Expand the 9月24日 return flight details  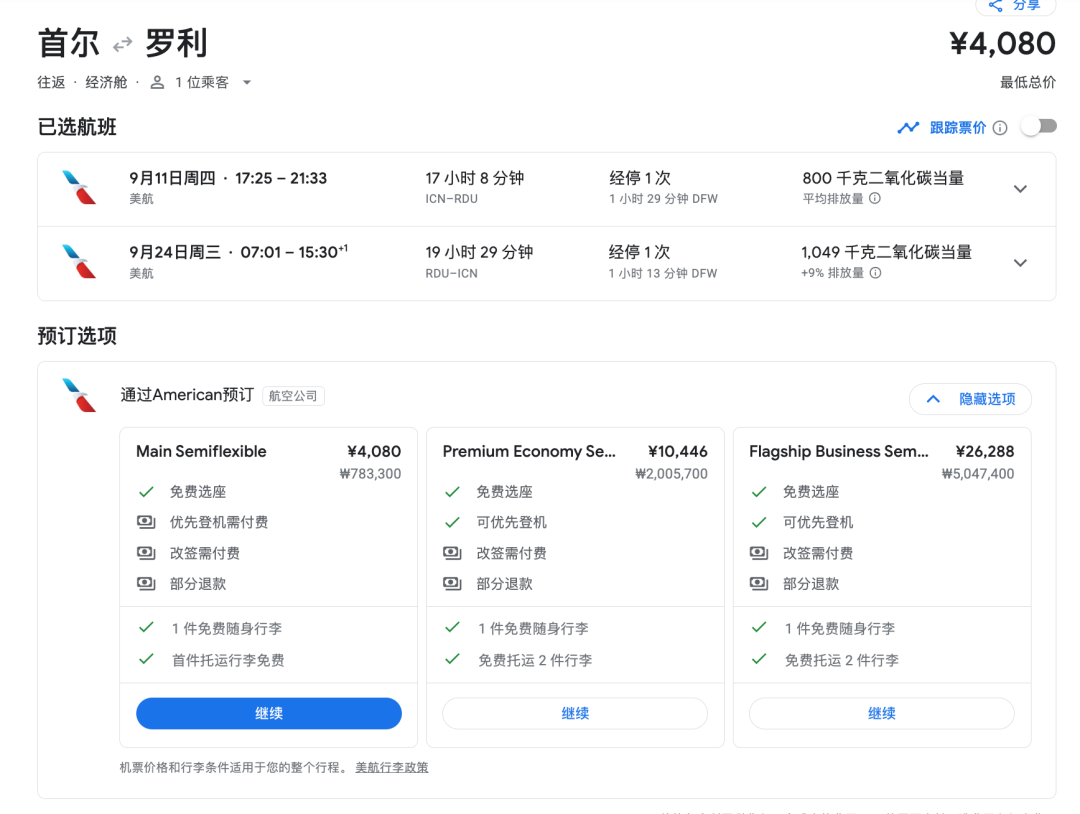tap(1020, 263)
